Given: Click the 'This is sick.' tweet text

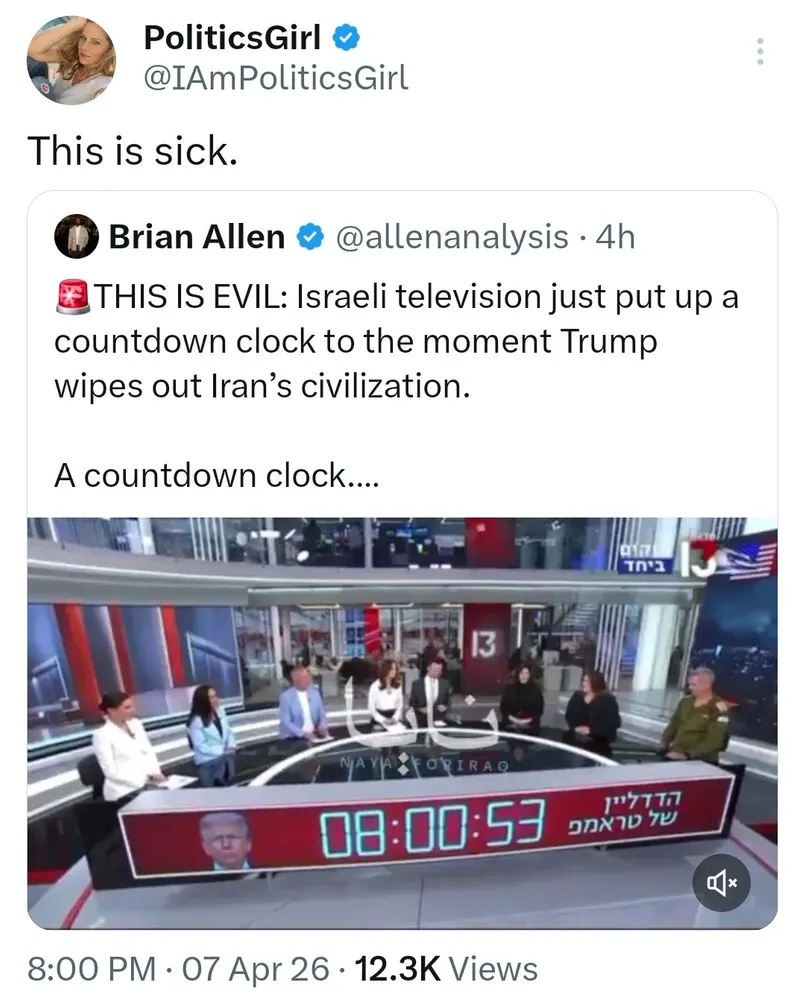Looking at the screenshot, I should pyautogui.click(x=133, y=152).
